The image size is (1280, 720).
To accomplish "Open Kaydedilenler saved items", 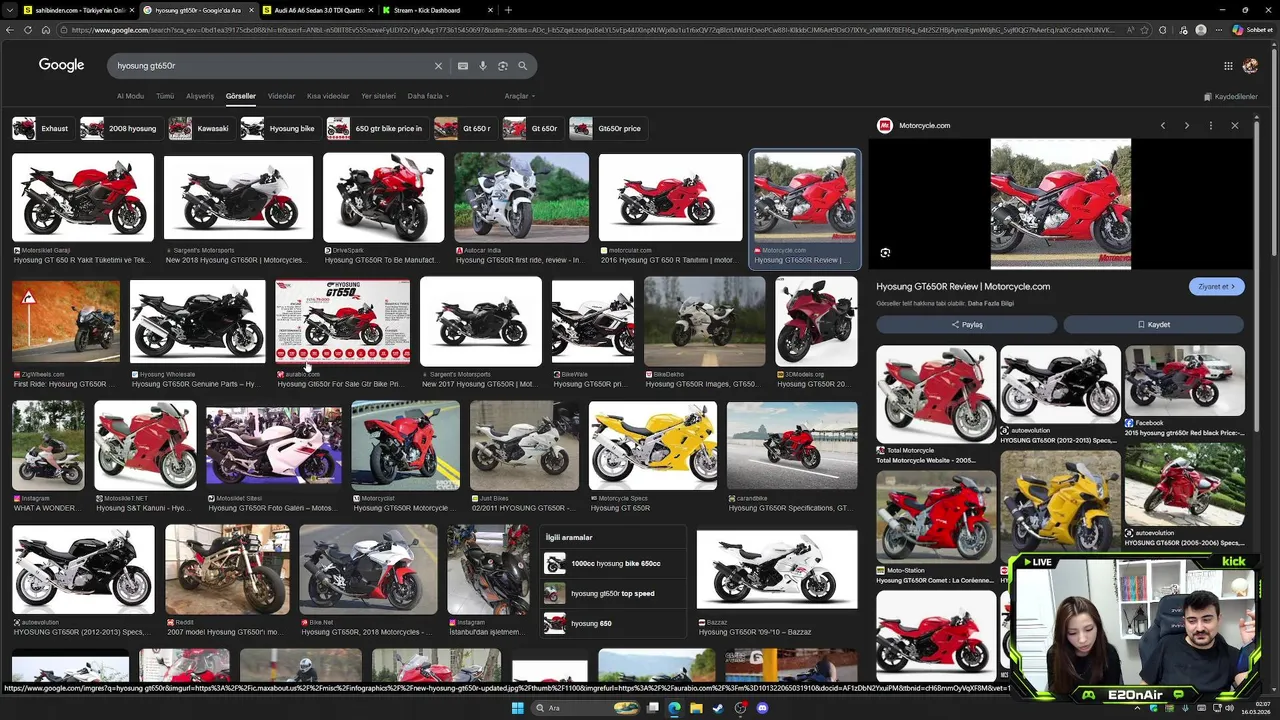I will point(1230,97).
